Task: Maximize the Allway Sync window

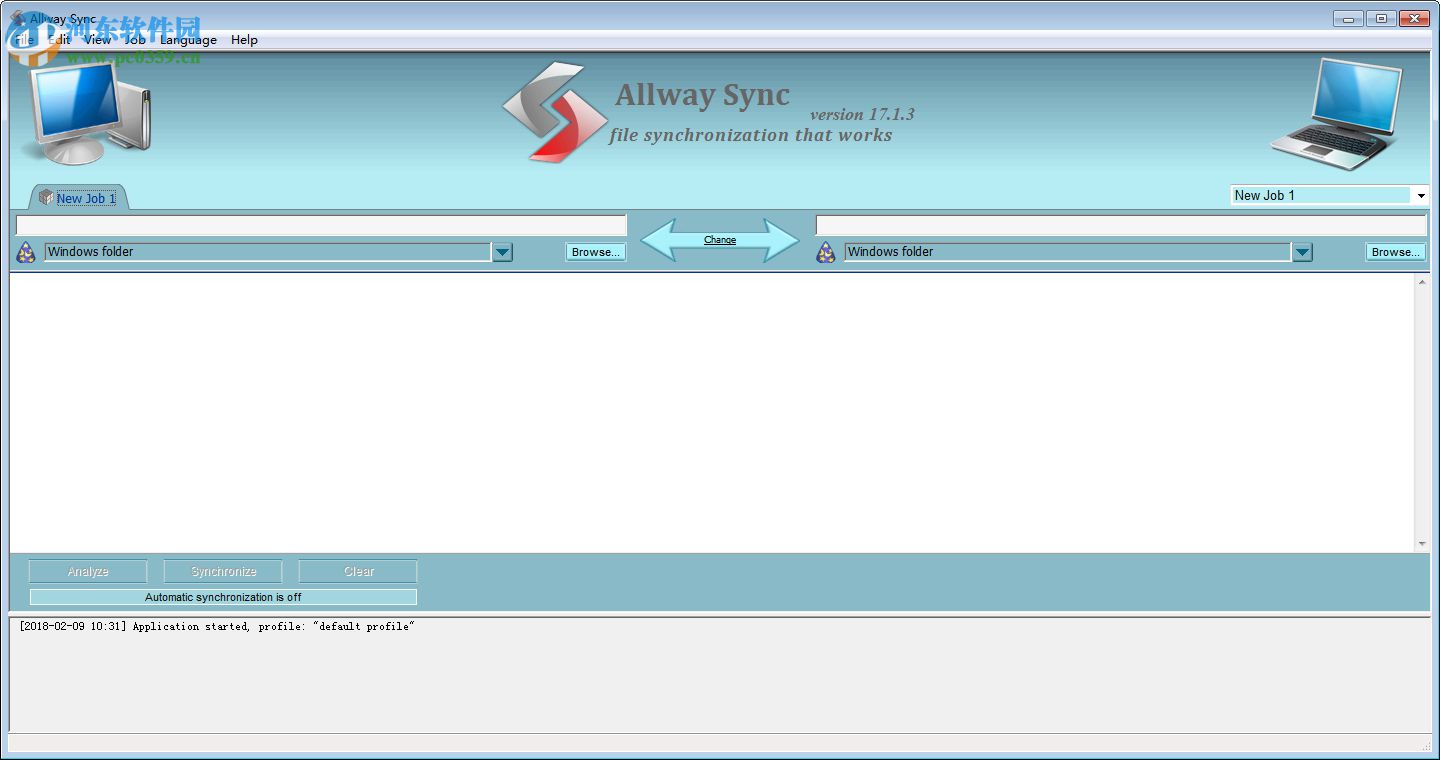Action: (x=1381, y=18)
